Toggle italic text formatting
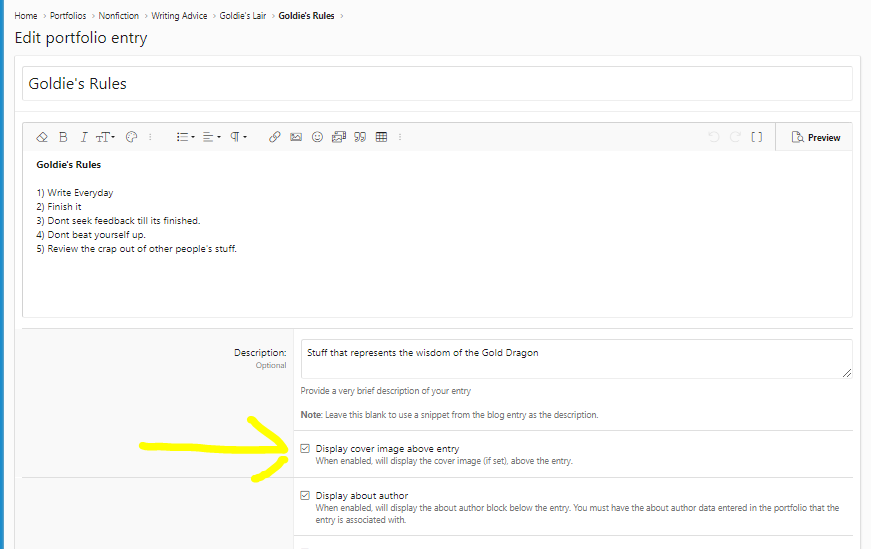This screenshot has width=871, height=549. point(84,137)
